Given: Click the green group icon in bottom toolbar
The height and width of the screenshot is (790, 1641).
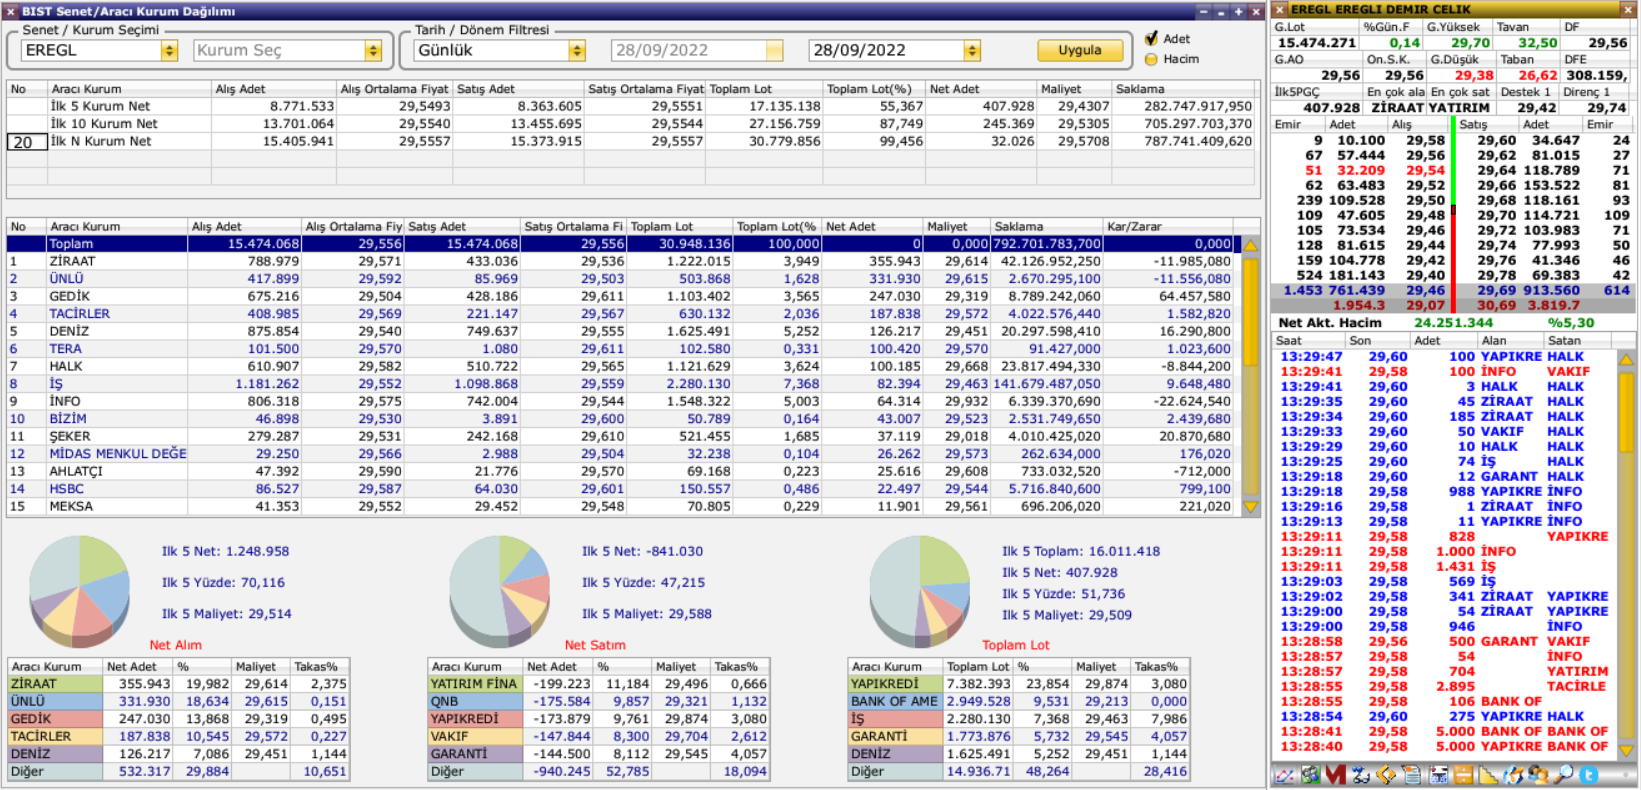Looking at the screenshot, I should [x=1310, y=775].
